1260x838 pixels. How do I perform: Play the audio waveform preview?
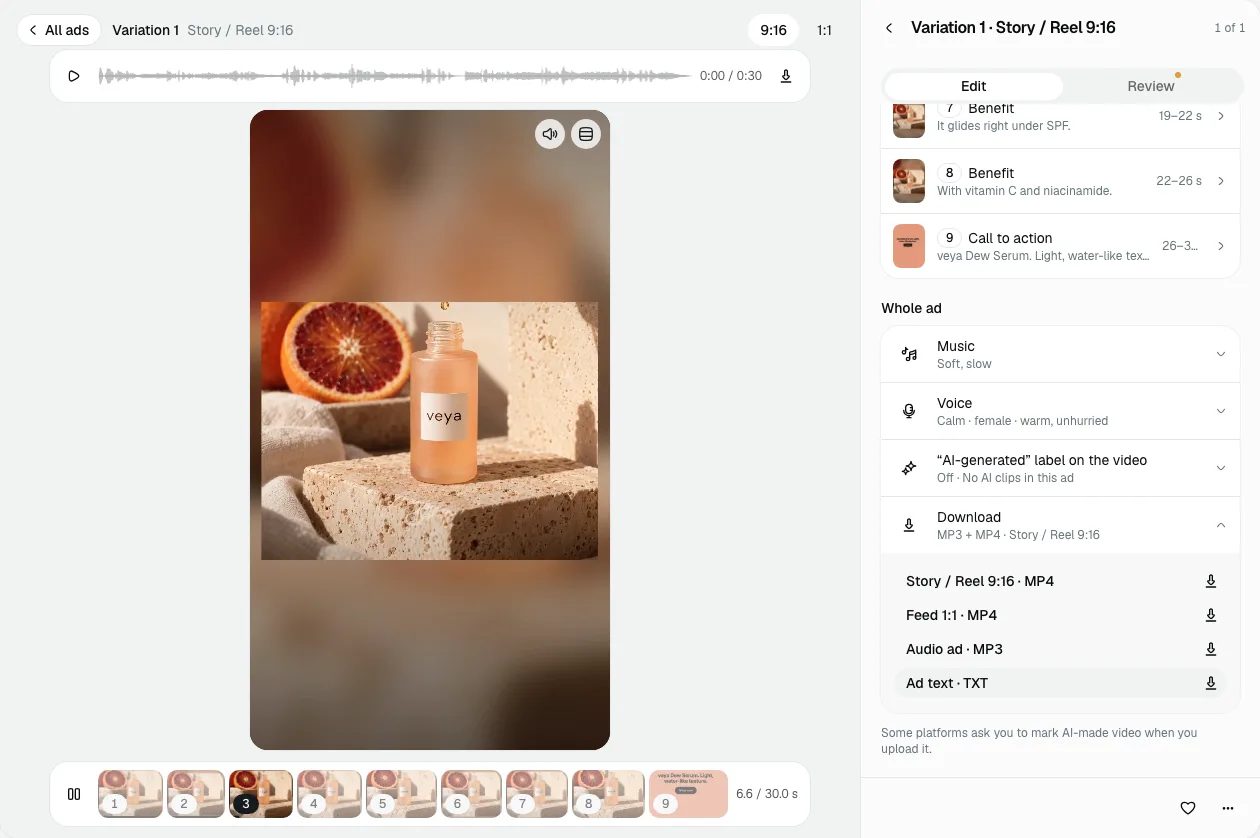[74, 76]
